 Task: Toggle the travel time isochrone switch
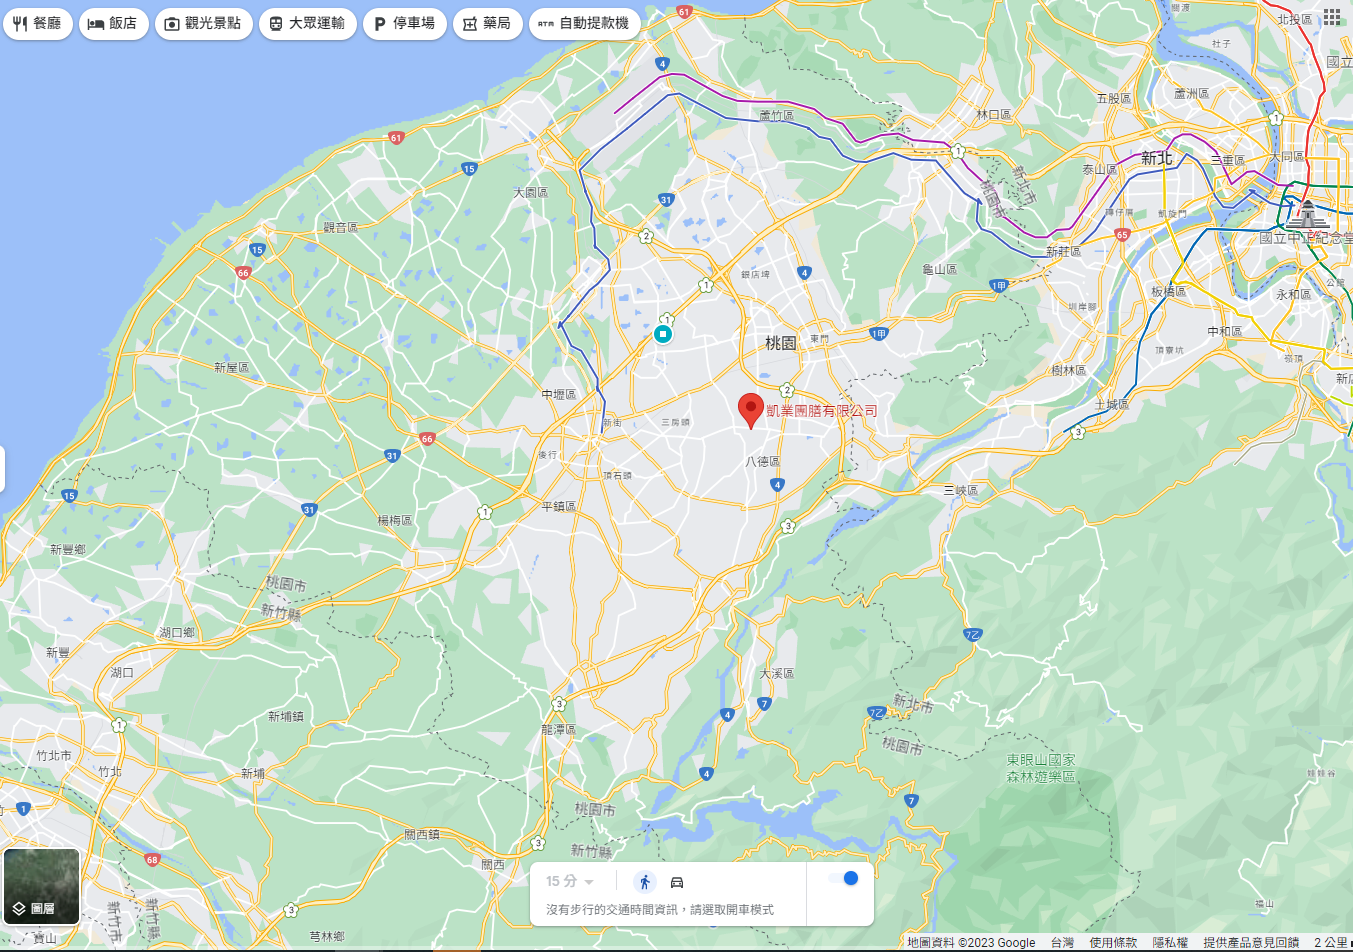pyautogui.click(x=844, y=878)
